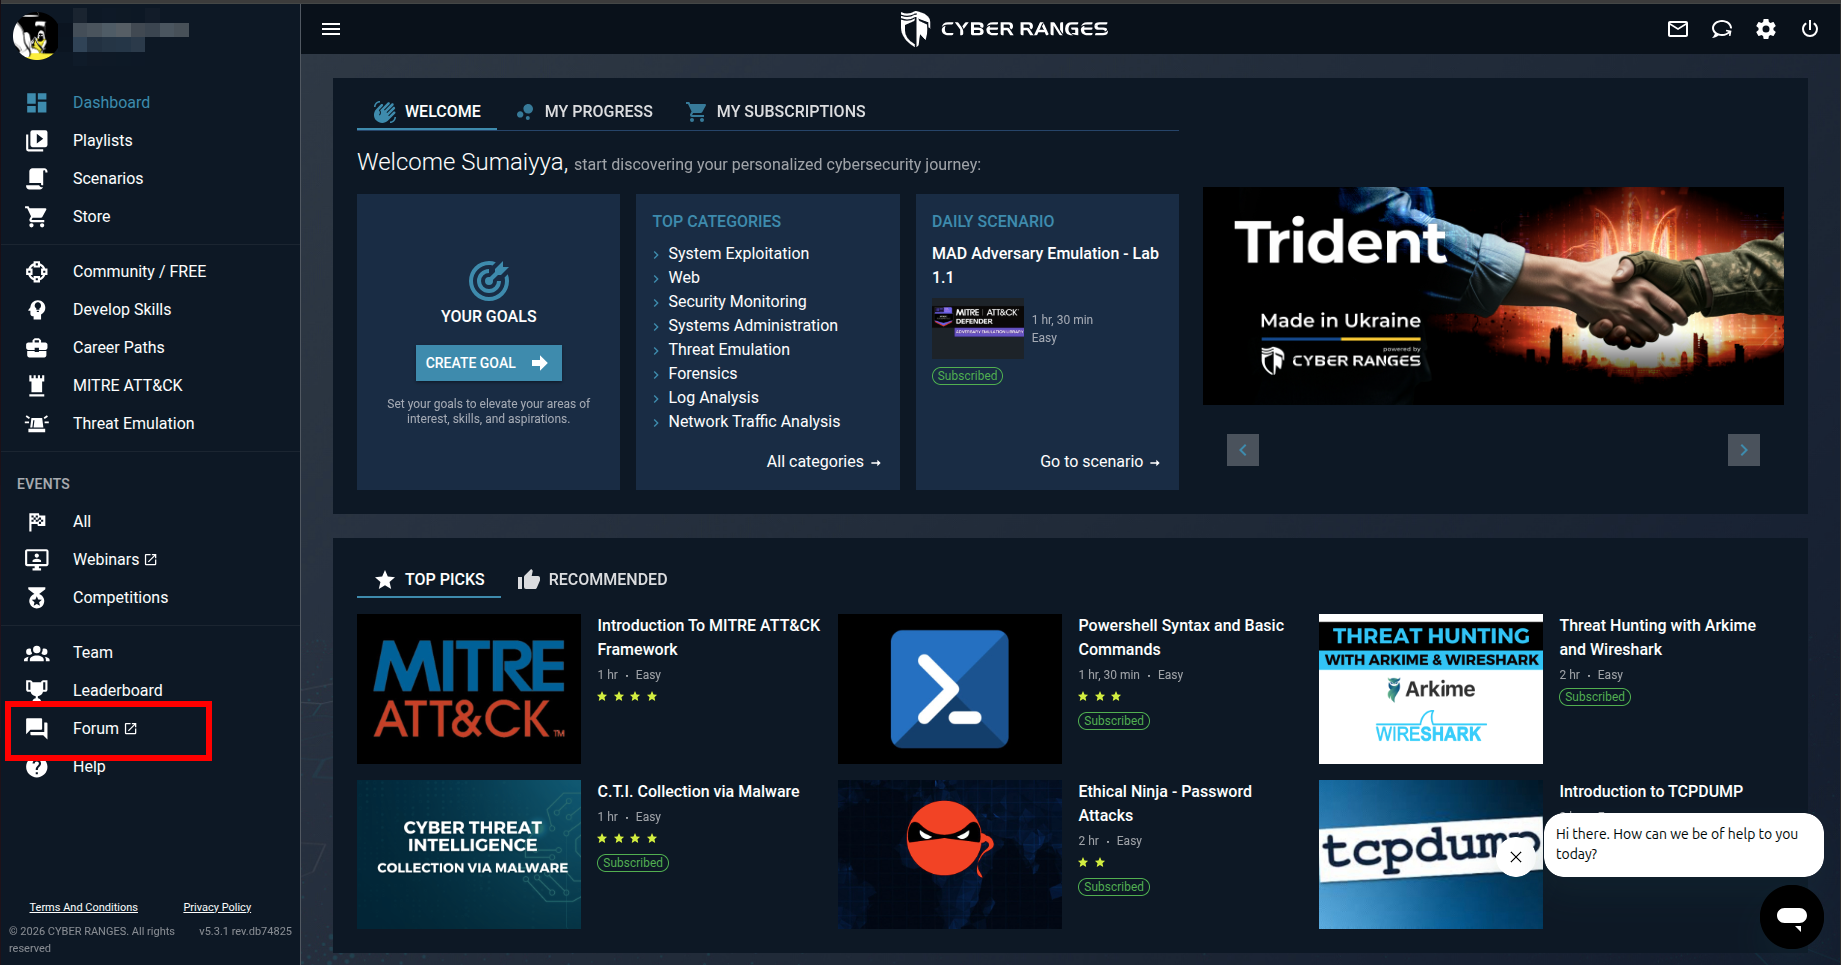The height and width of the screenshot is (965, 1841).
Task: Open the mail envelope icon
Action: (x=1678, y=29)
